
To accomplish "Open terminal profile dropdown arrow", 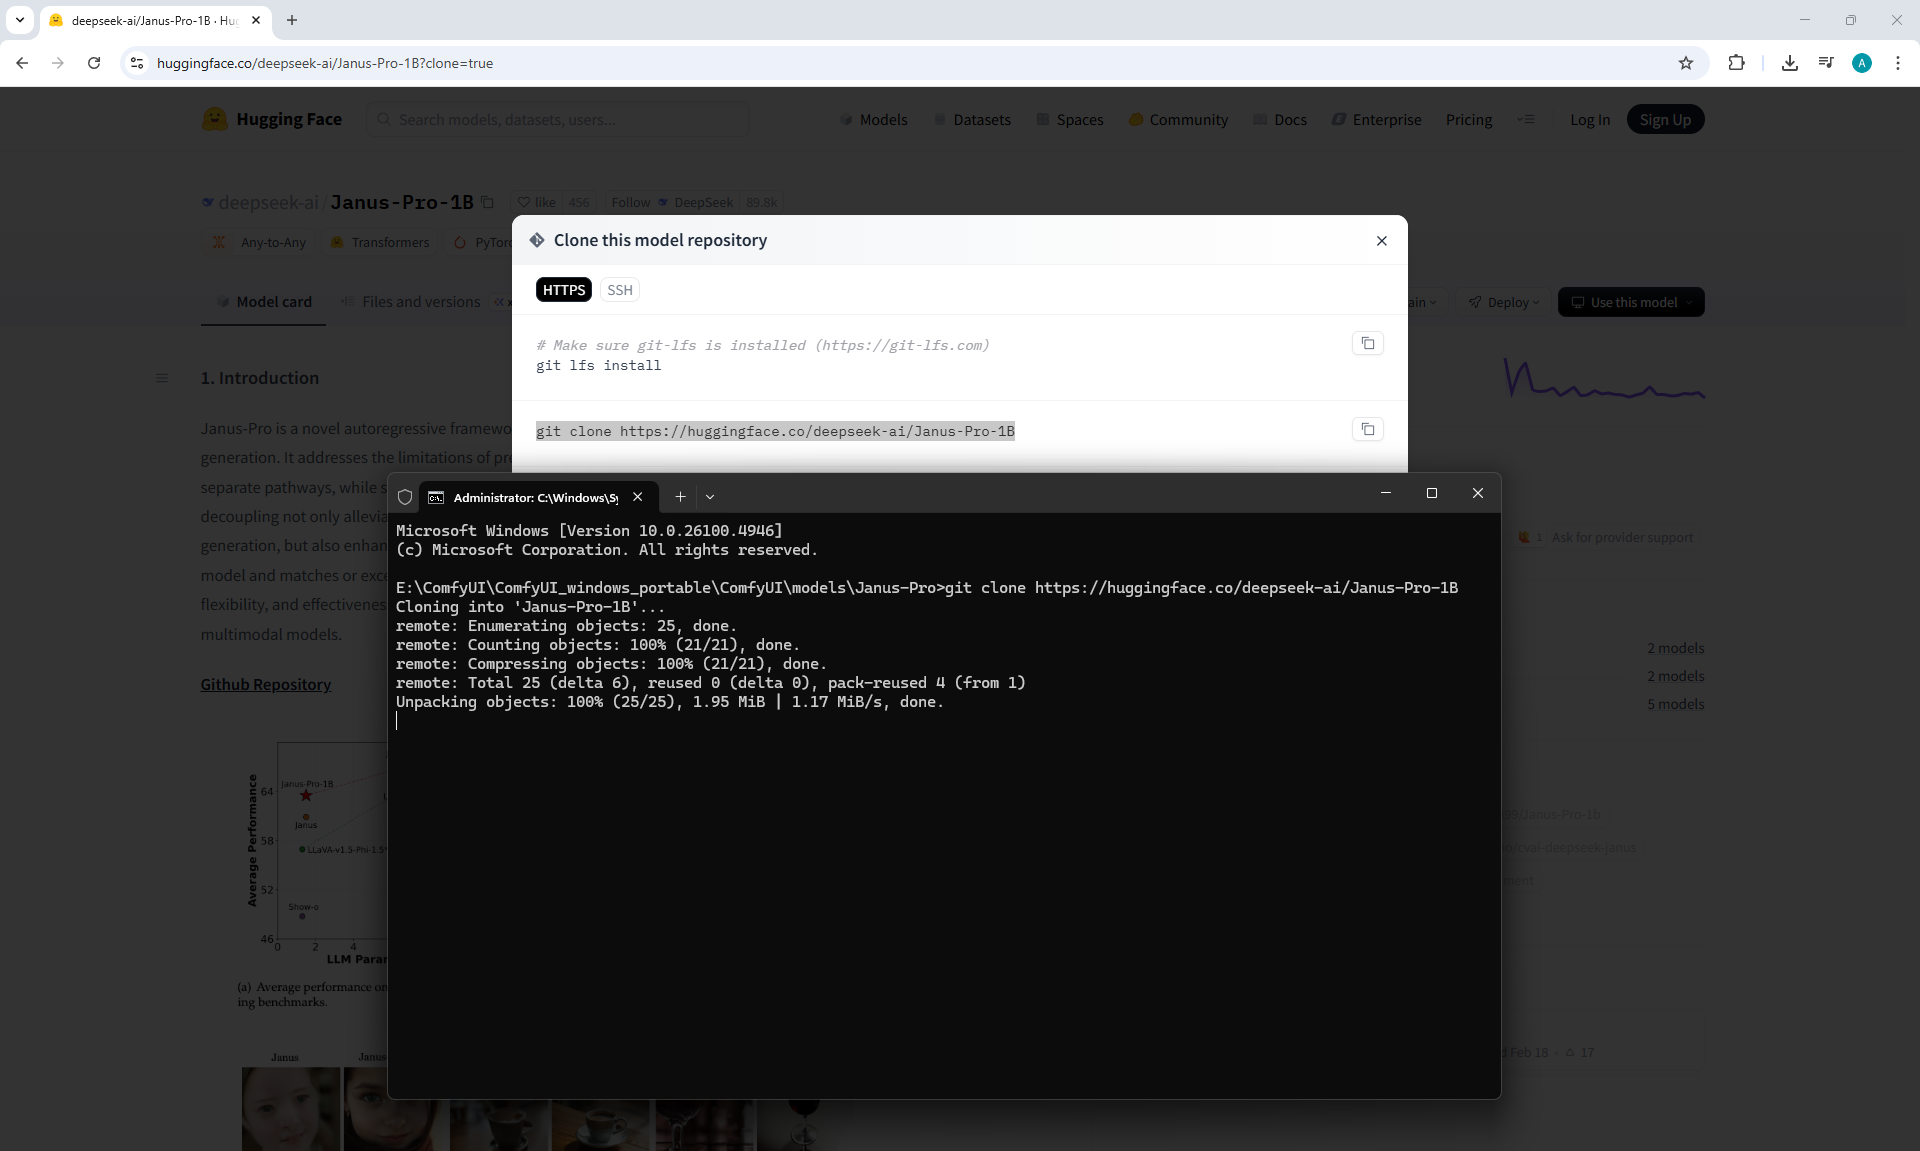I will click(710, 497).
